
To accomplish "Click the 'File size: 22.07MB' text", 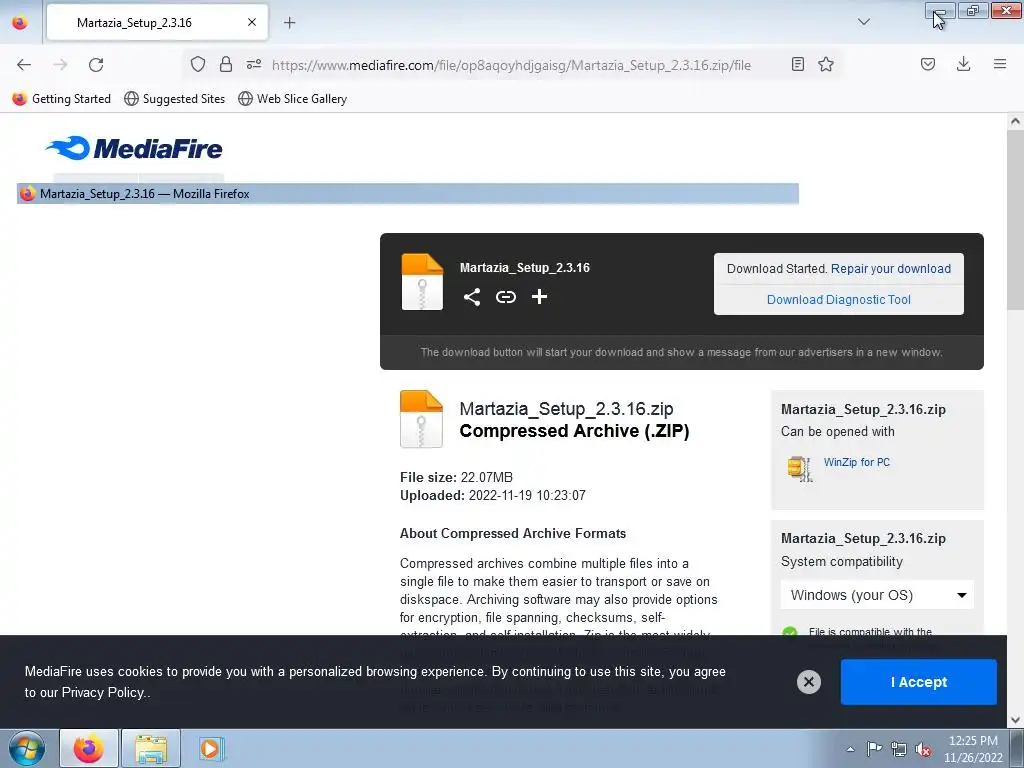I will (x=456, y=477).
